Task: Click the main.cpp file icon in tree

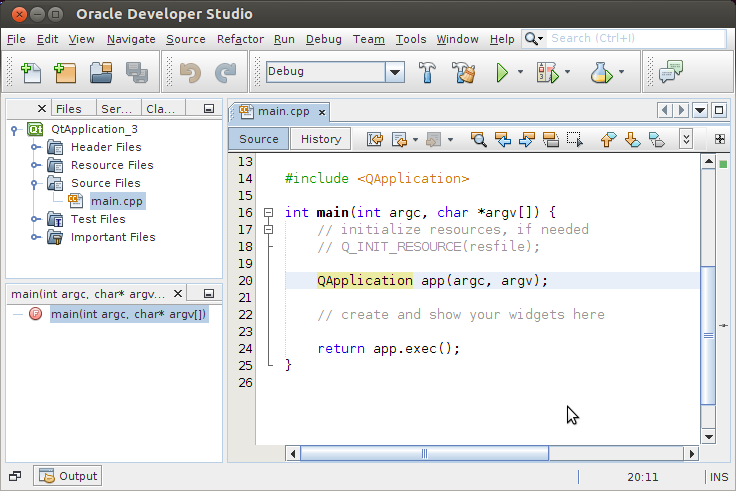Action: tap(76, 201)
